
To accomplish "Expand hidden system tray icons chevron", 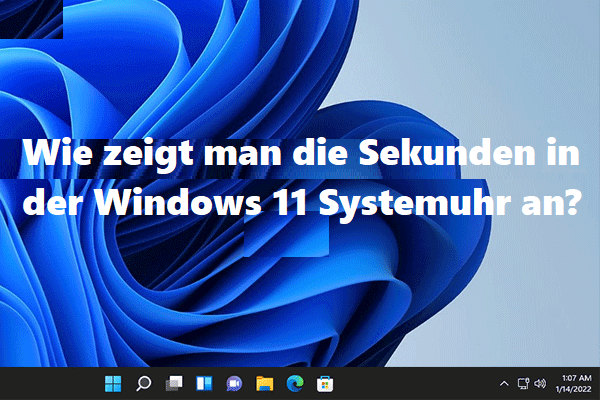I will 504,384.
